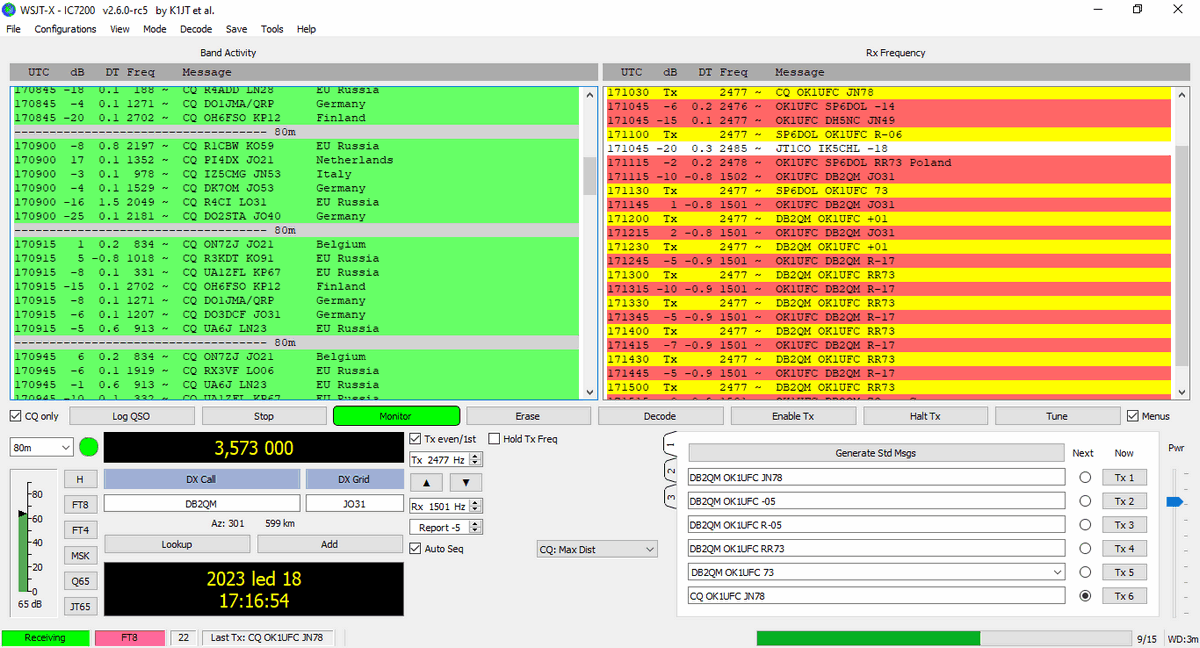The height and width of the screenshot is (648, 1200).
Task: Click the Enable Tx button
Action: click(793, 416)
